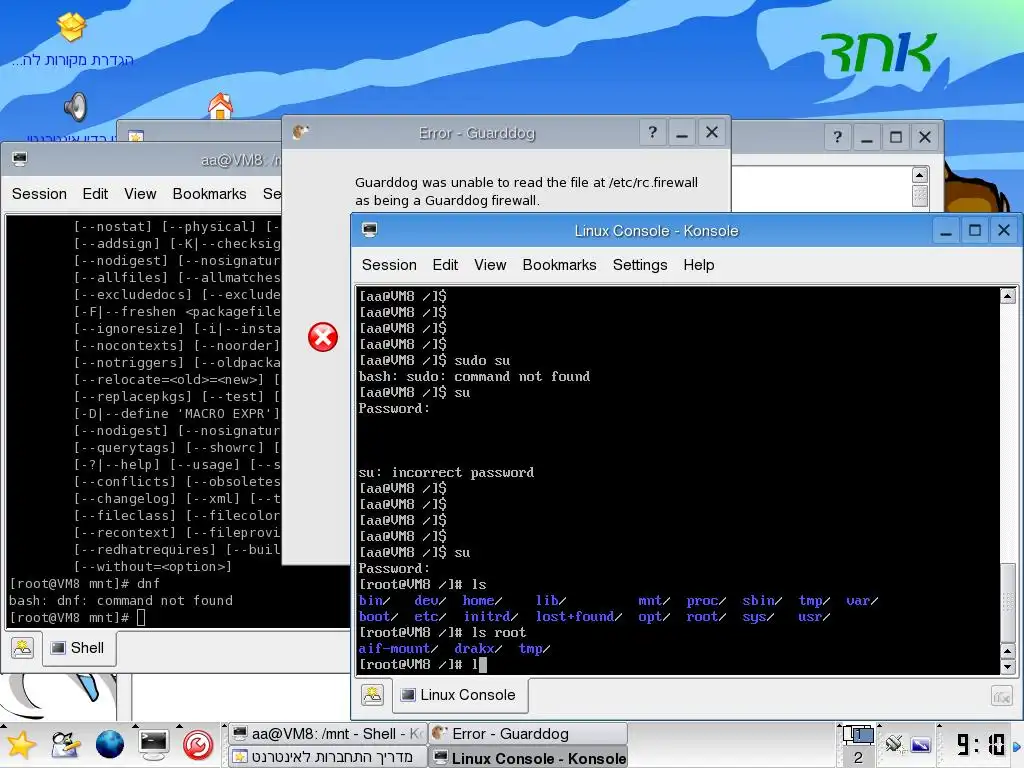Open Session menu in the aa@VM8 Shell window
This screenshot has width=1024, height=768.
[x=39, y=194]
